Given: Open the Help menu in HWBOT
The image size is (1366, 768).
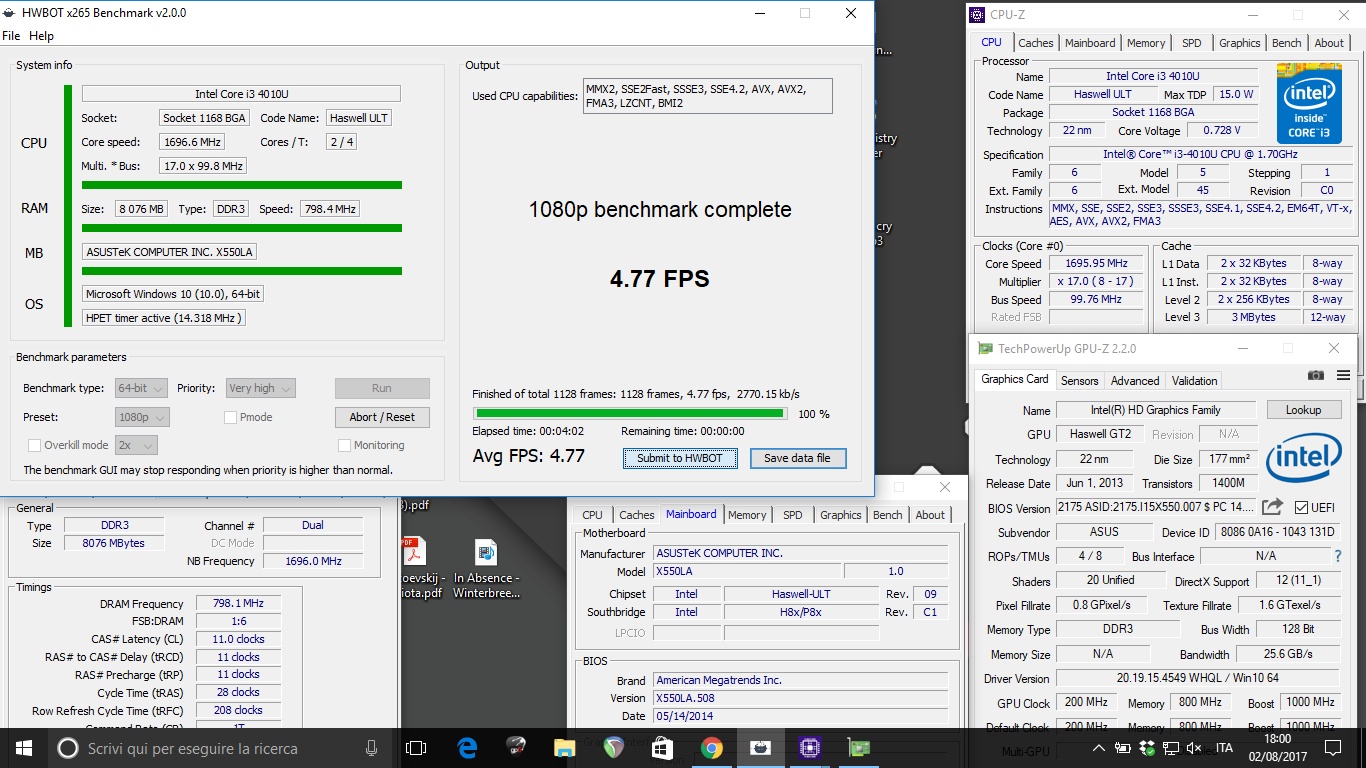Looking at the screenshot, I should coord(41,36).
